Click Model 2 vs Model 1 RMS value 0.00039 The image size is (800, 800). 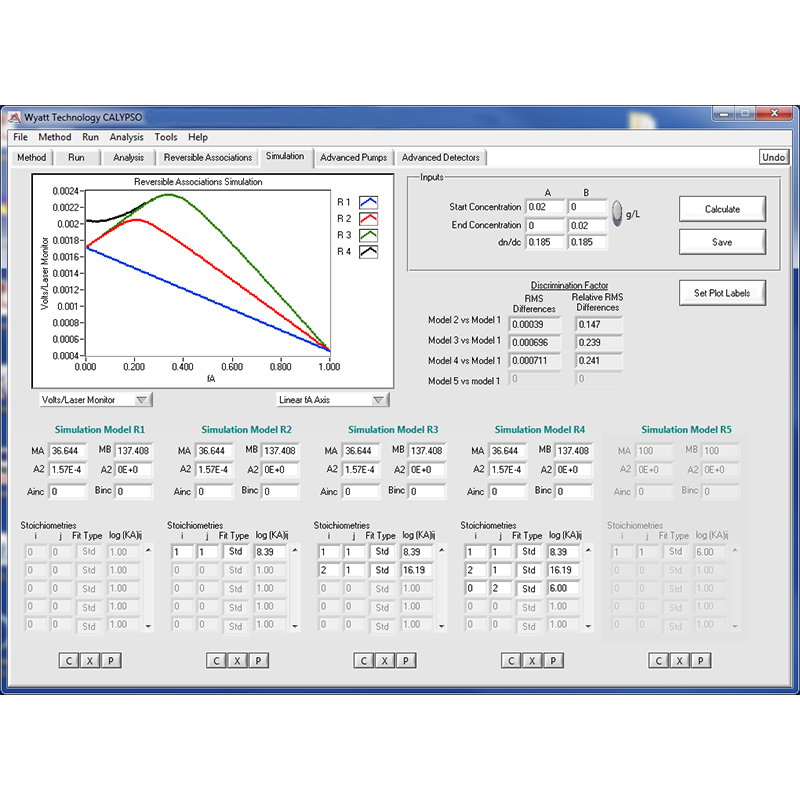[x=534, y=324]
